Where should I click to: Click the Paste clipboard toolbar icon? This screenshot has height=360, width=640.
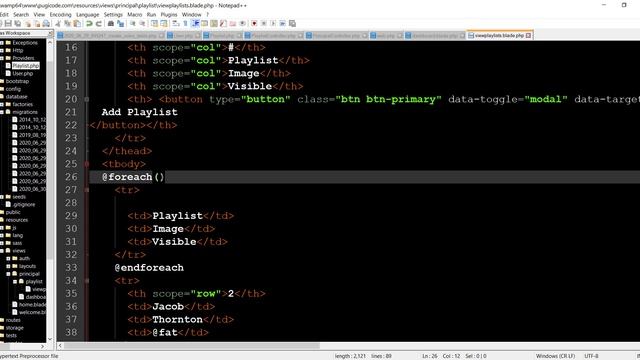click(77, 23)
